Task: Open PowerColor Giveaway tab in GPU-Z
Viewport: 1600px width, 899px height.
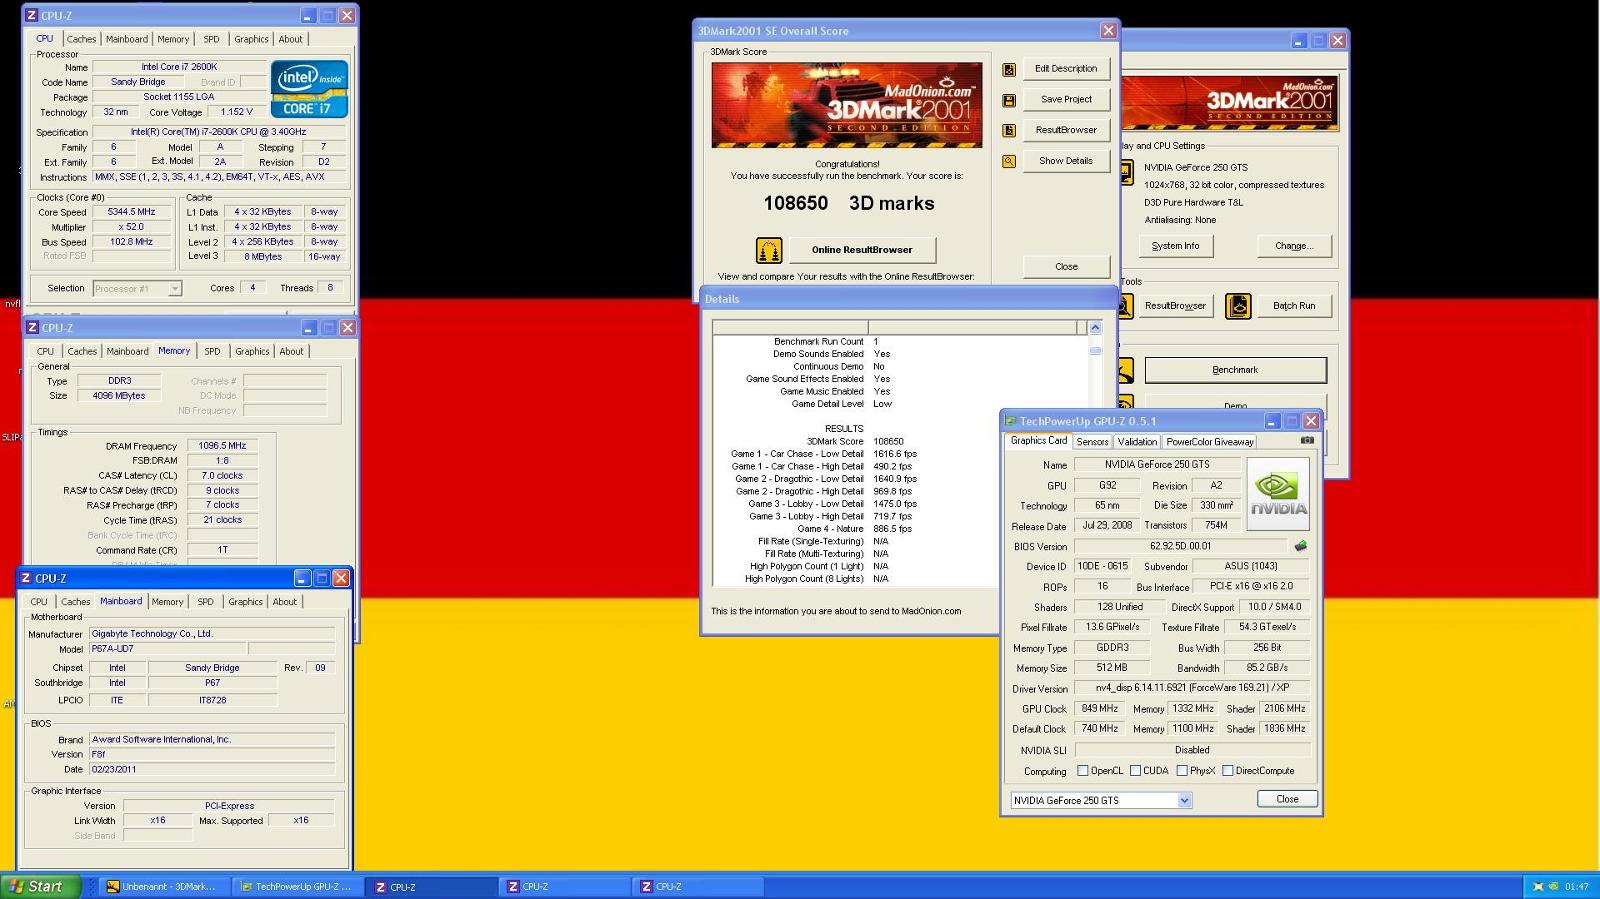Action: (x=1210, y=442)
